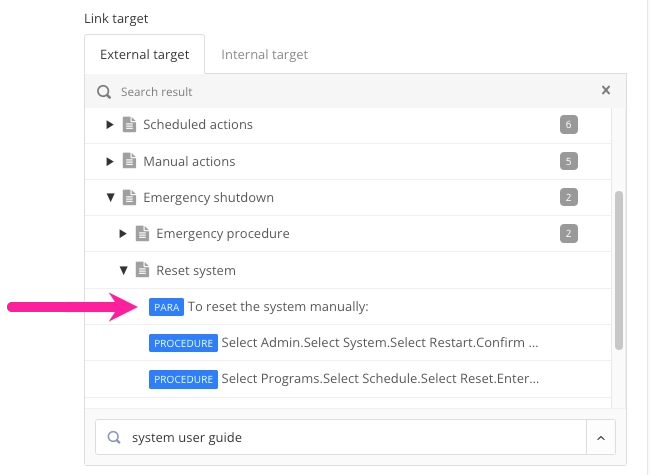Expand the Scheduled actions tree node
This screenshot has height=475, width=650.
click(110, 124)
